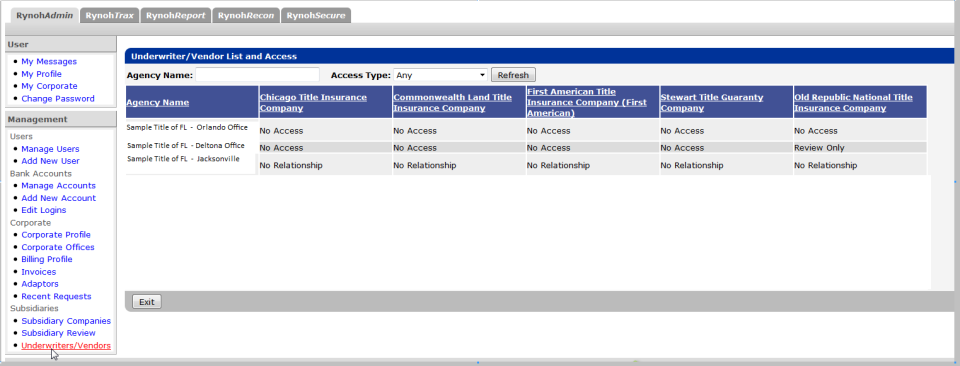Open Manage Accounts page
The width and height of the screenshot is (960, 366).
click(x=59, y=185)
